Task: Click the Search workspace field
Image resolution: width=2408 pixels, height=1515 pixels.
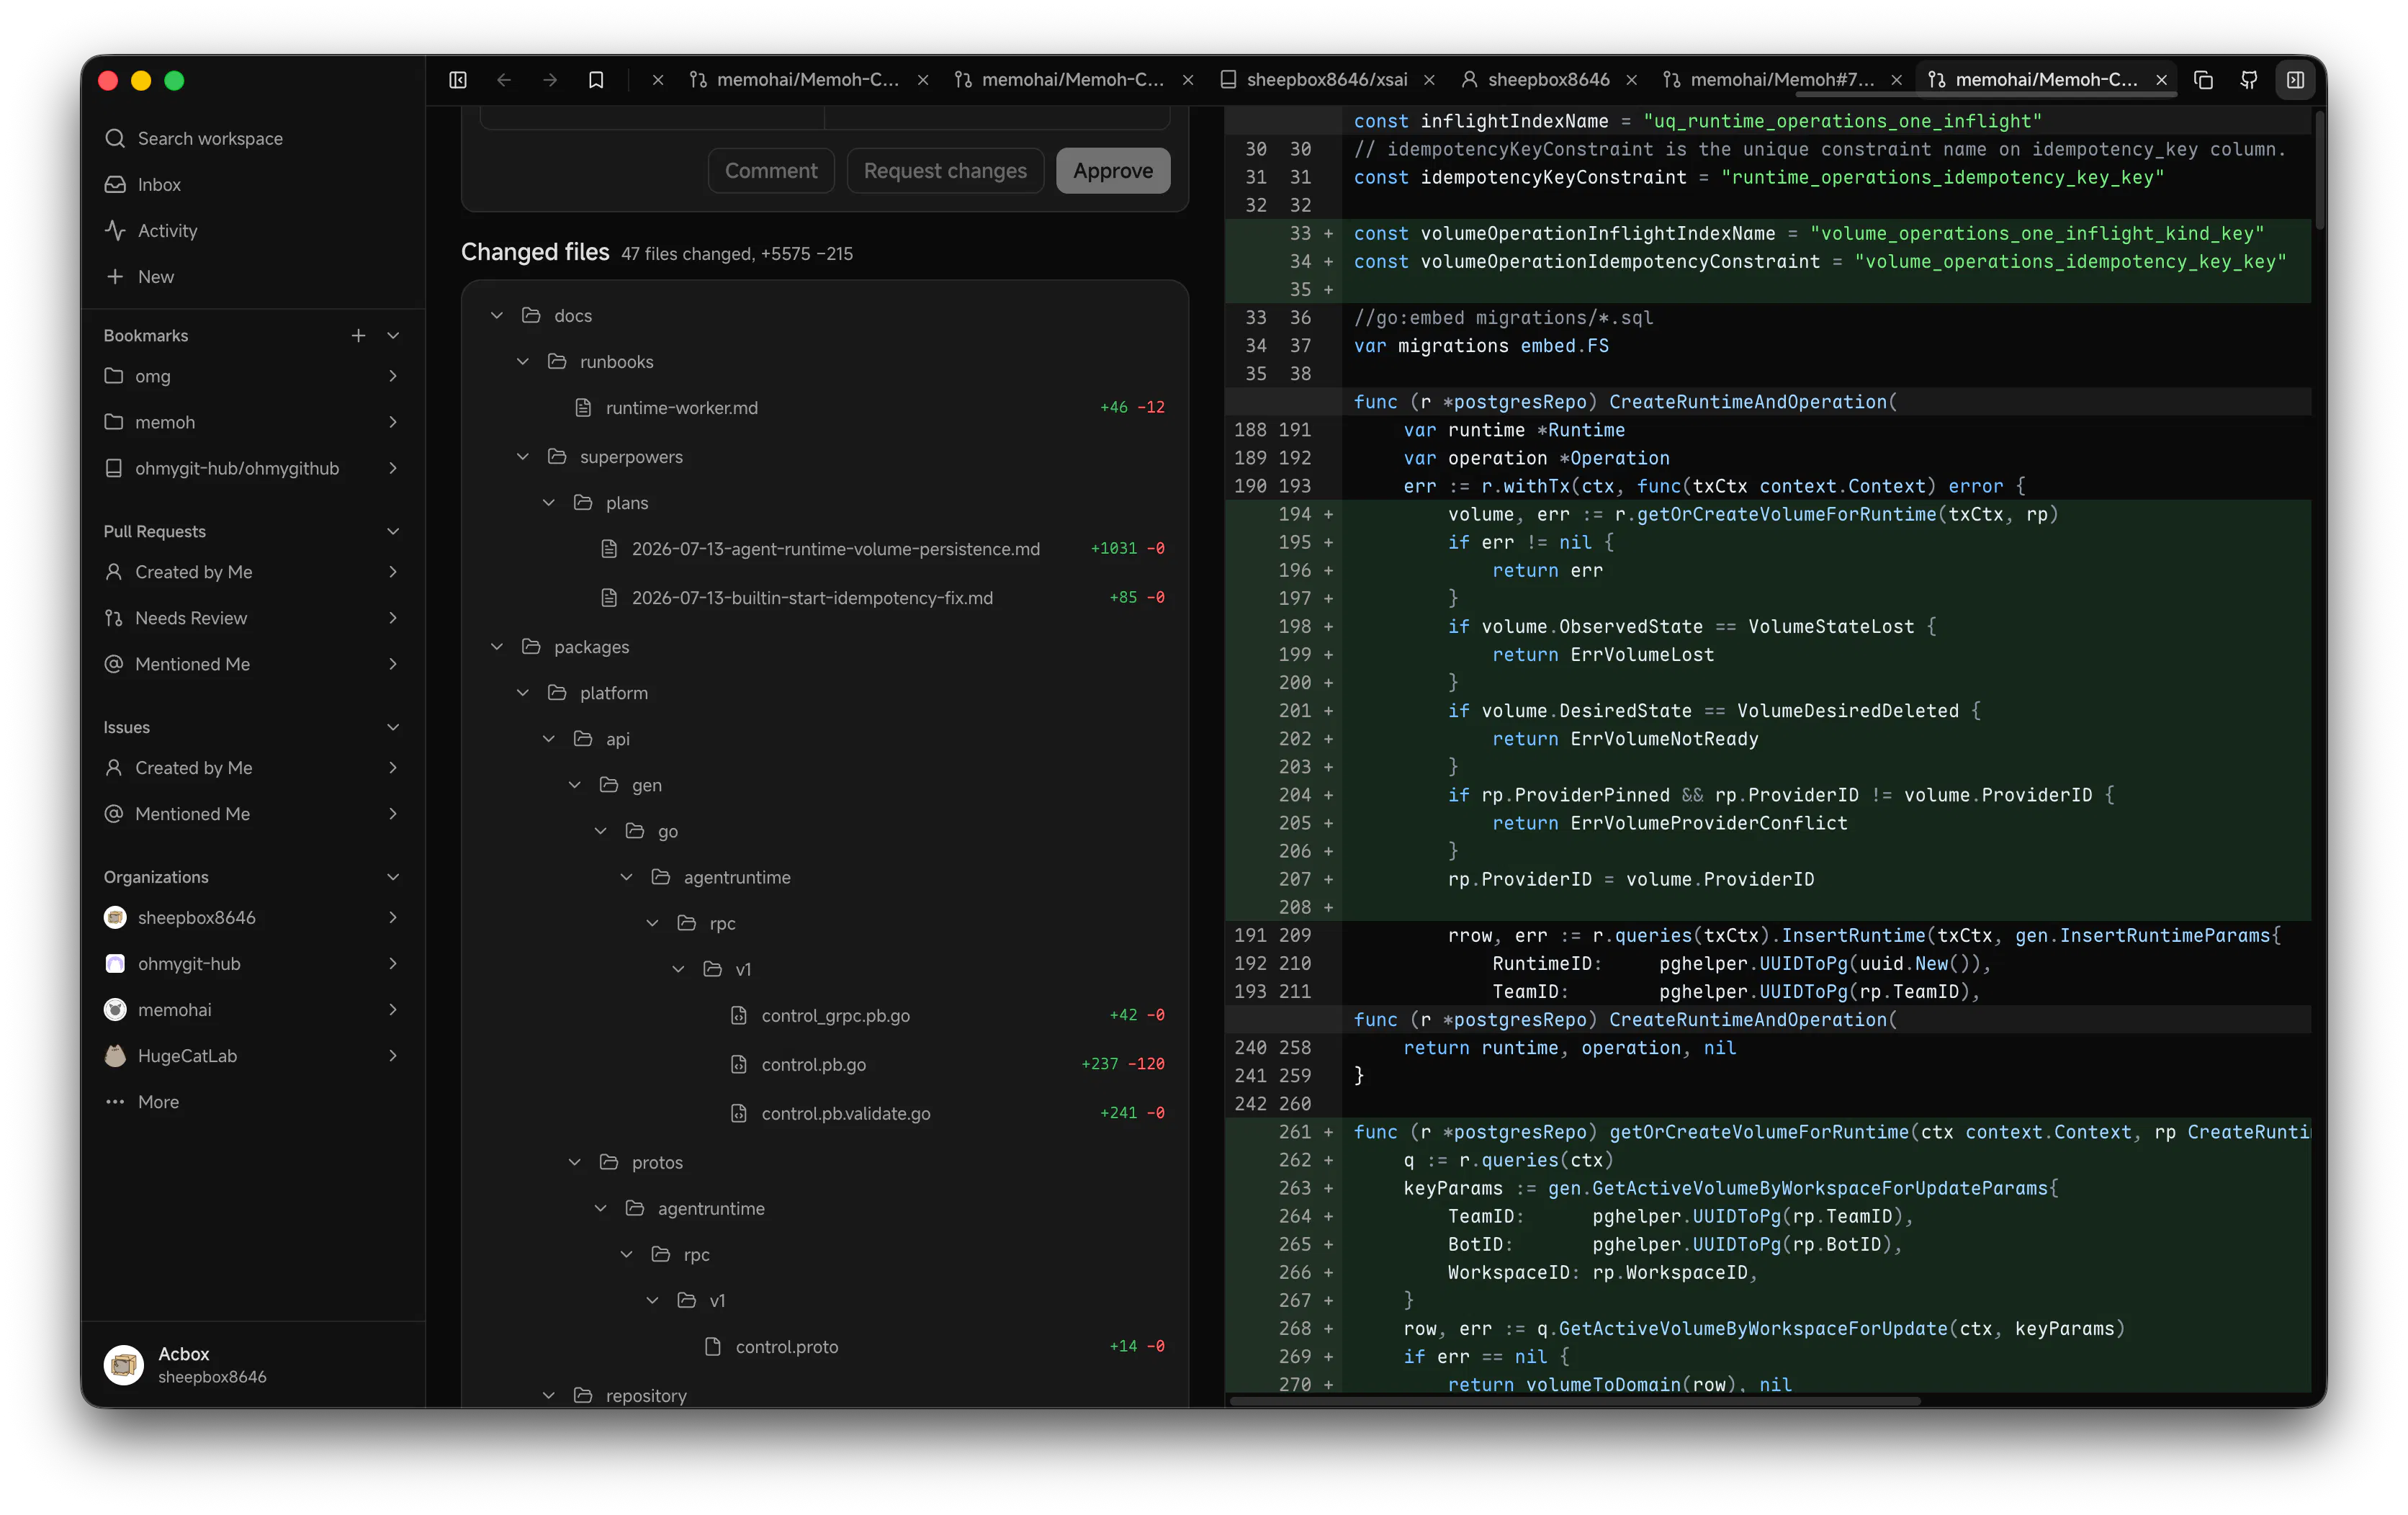Action: 252,138
